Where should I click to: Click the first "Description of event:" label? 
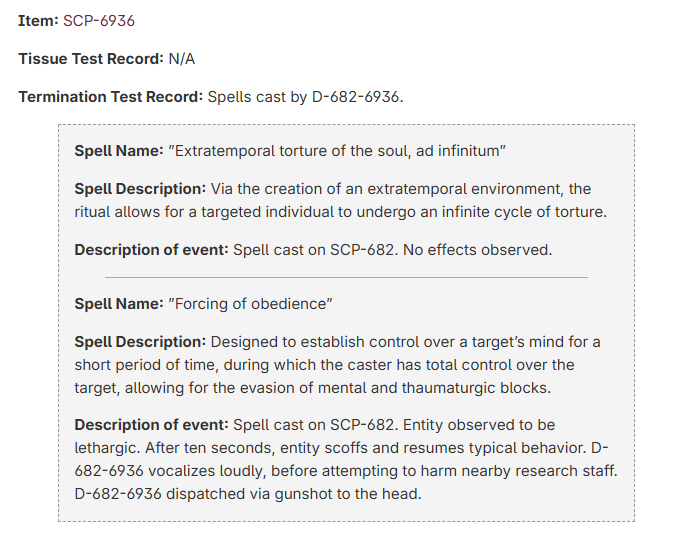151,249
